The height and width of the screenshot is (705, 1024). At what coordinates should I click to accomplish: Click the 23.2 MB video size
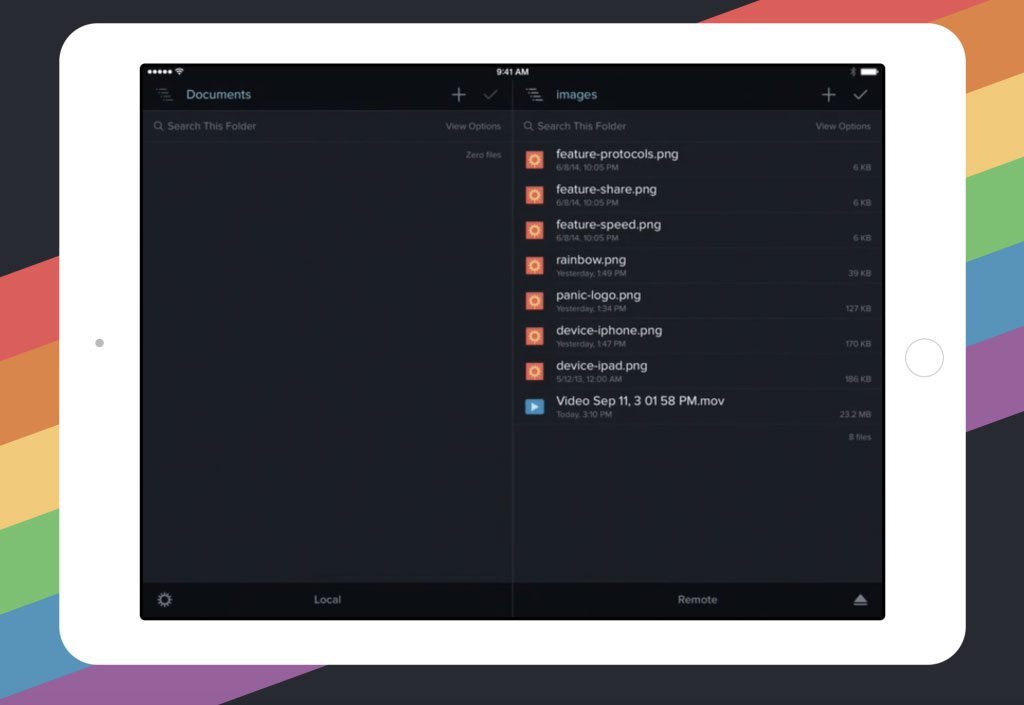(856, 414)
